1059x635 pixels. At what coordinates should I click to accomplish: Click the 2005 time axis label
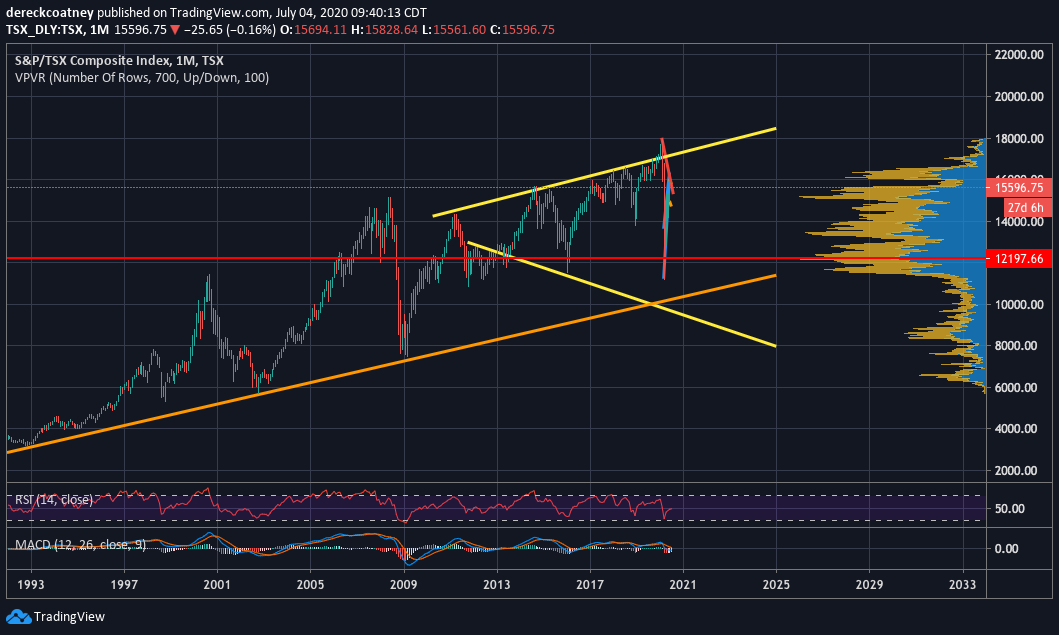(310, 584)
